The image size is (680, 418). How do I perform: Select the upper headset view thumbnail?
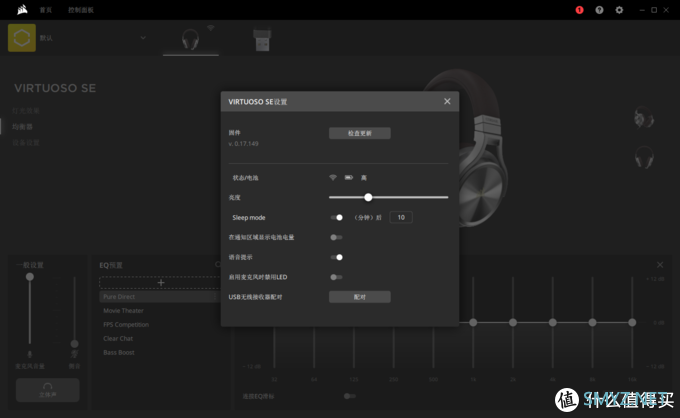(644, 118)
